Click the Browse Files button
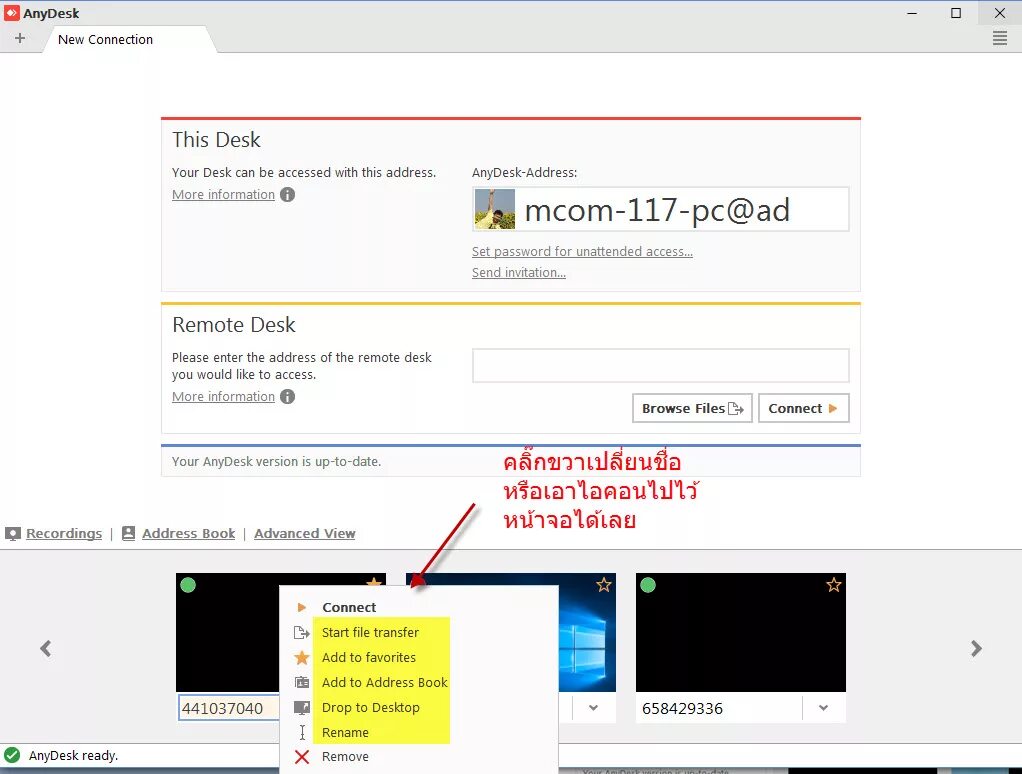Image resolution: width=1022 pixels, height=774 pixels. (x=692, y=408)
